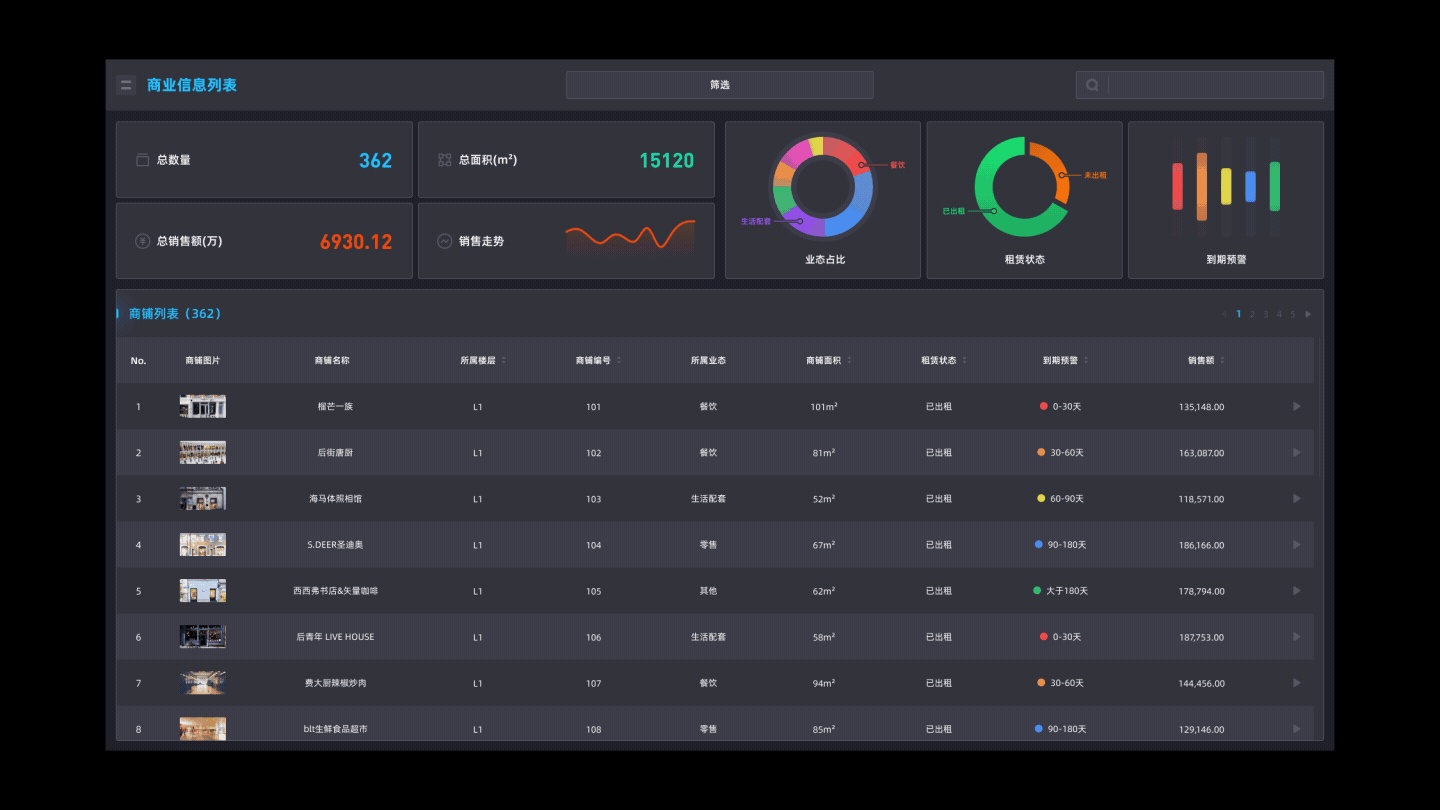Click the total sales value 6930.12
The image size is (1440, 810).
[x=356, y=242]
